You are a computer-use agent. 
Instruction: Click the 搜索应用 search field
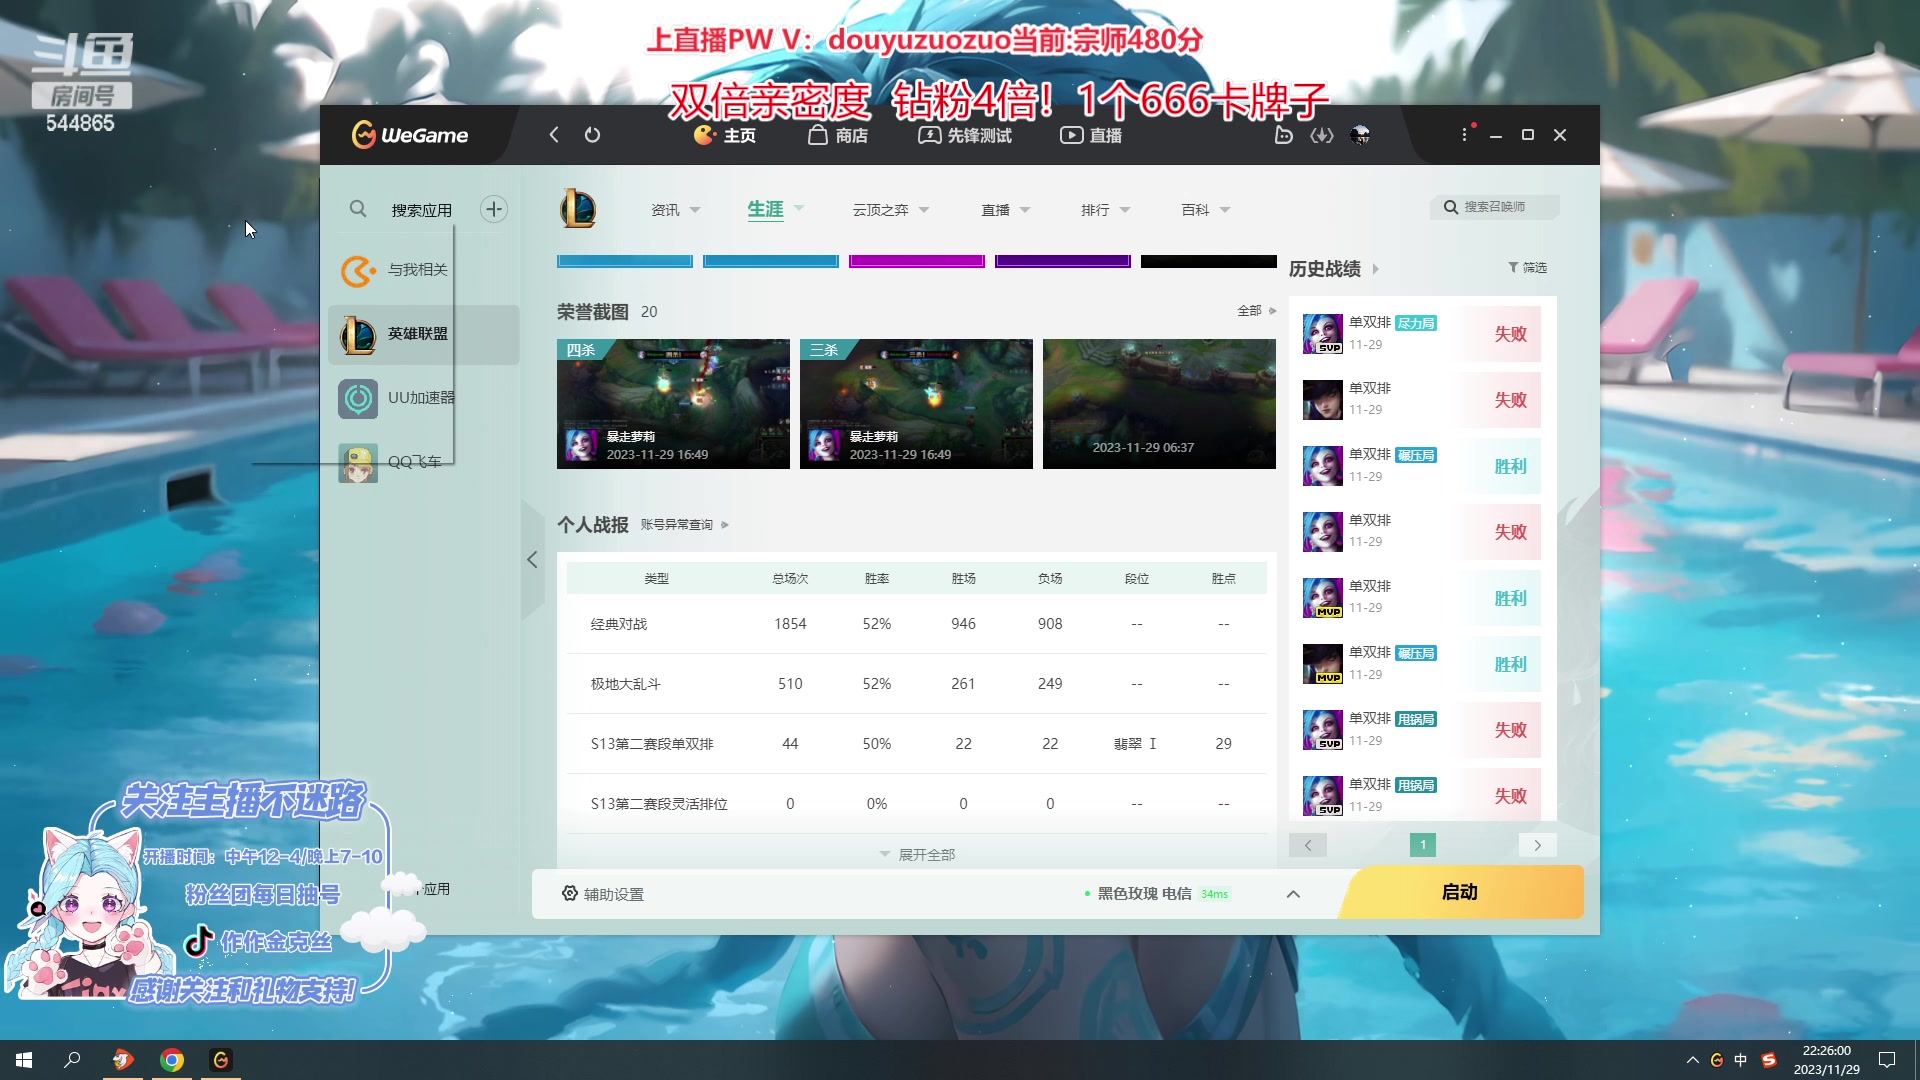pyautogui.click(x=422, y=210)
